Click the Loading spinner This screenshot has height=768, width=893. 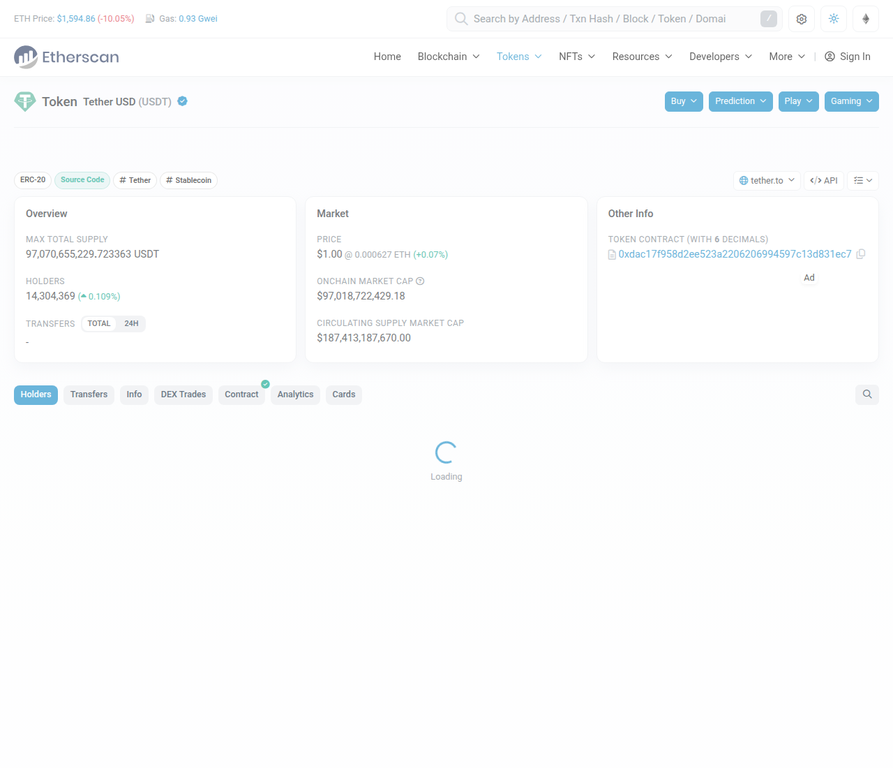[446, 453]
